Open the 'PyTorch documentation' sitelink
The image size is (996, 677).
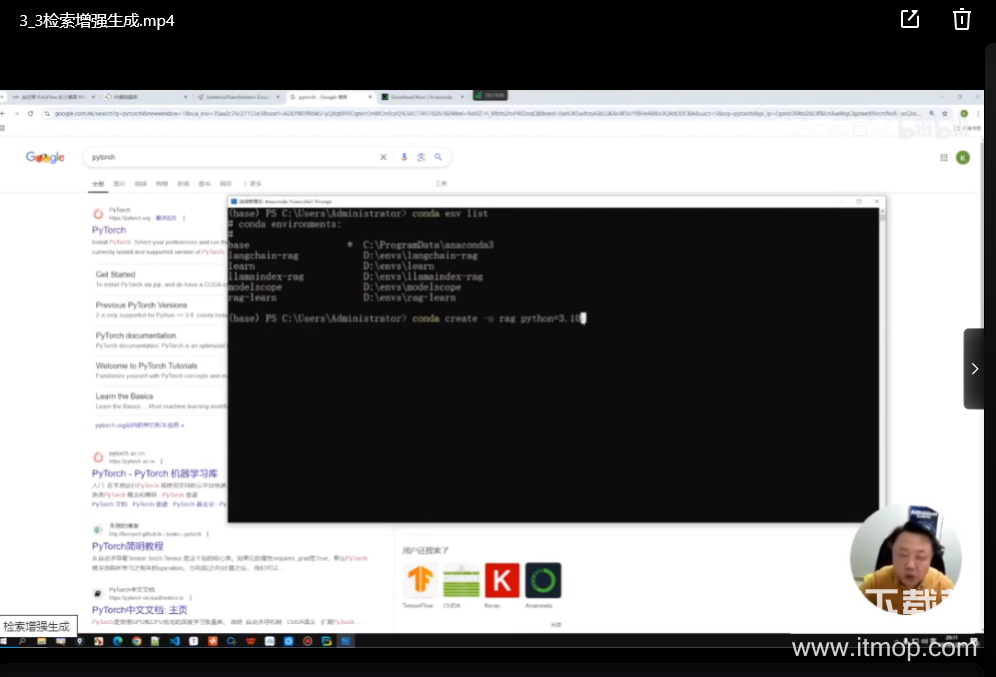click(136, 335)
